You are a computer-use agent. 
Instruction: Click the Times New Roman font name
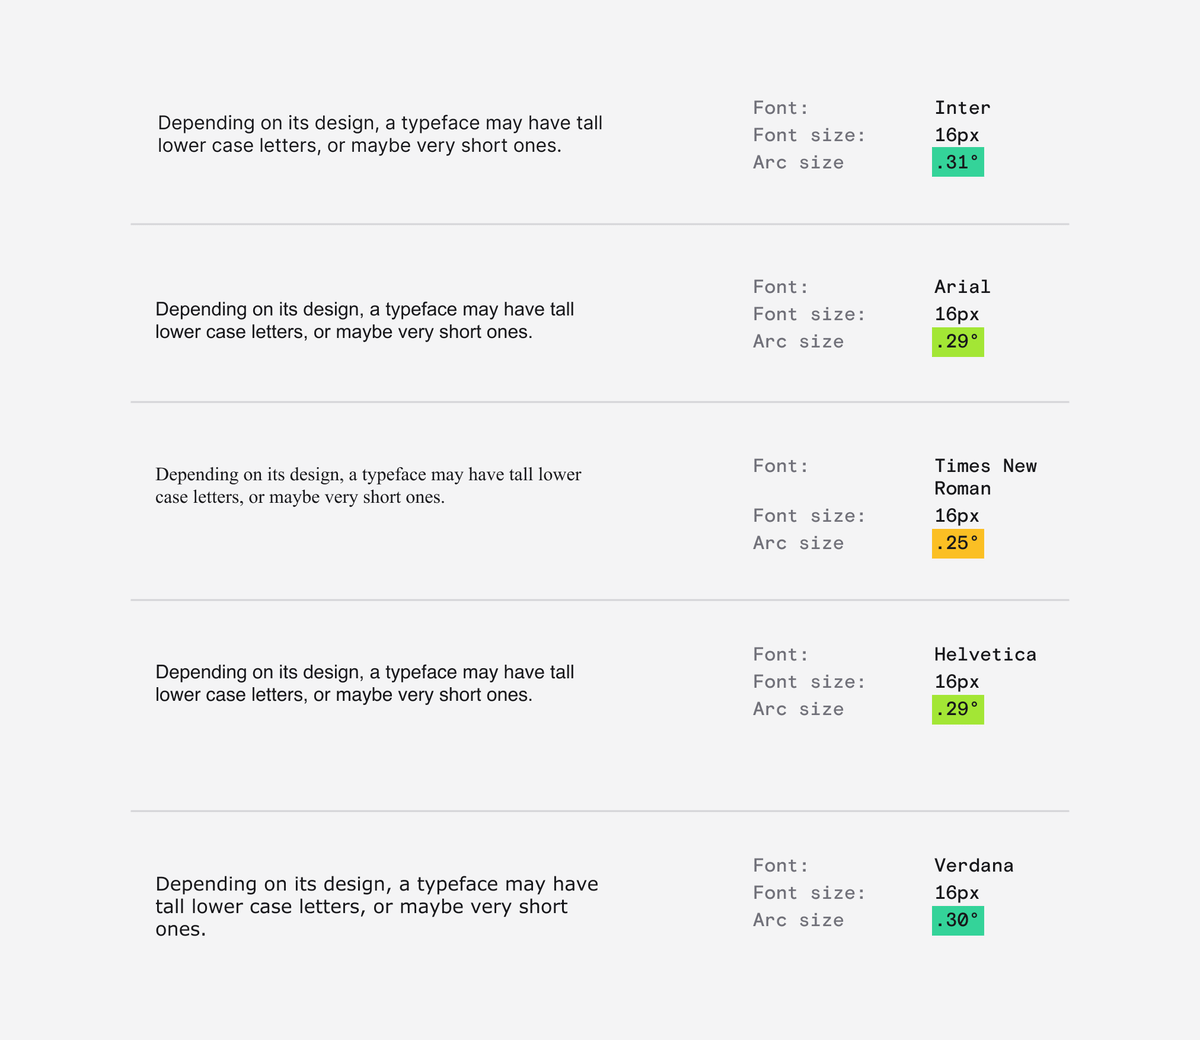coord(984,477)
